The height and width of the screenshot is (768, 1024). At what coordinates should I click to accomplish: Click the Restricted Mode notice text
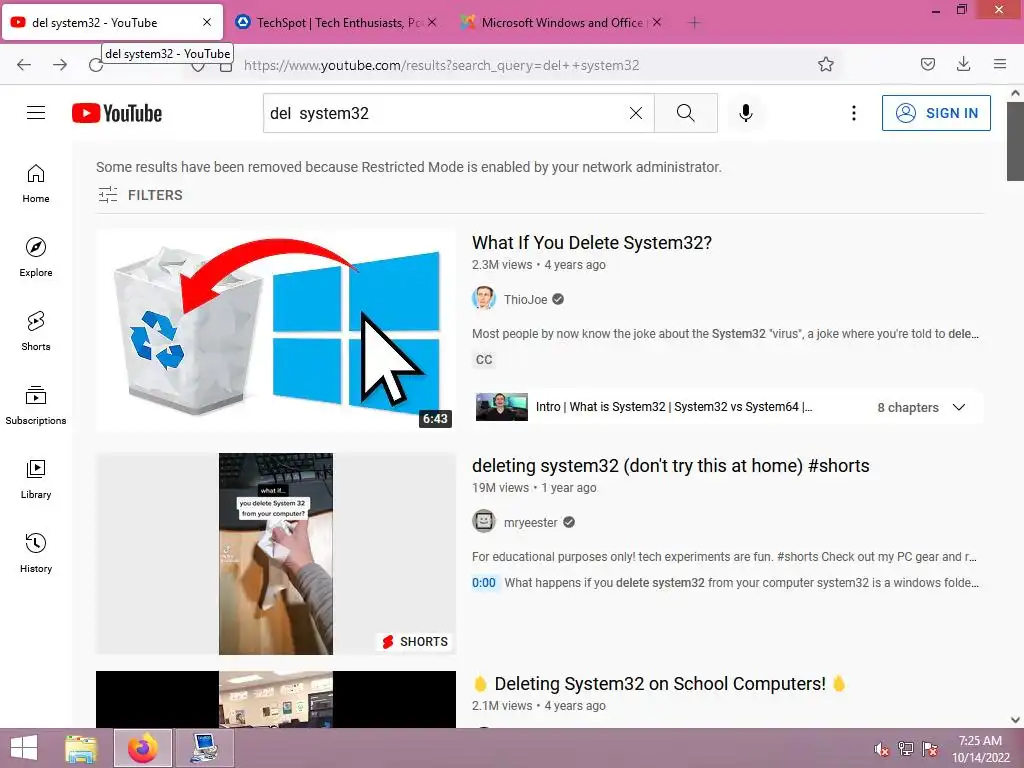409,167
